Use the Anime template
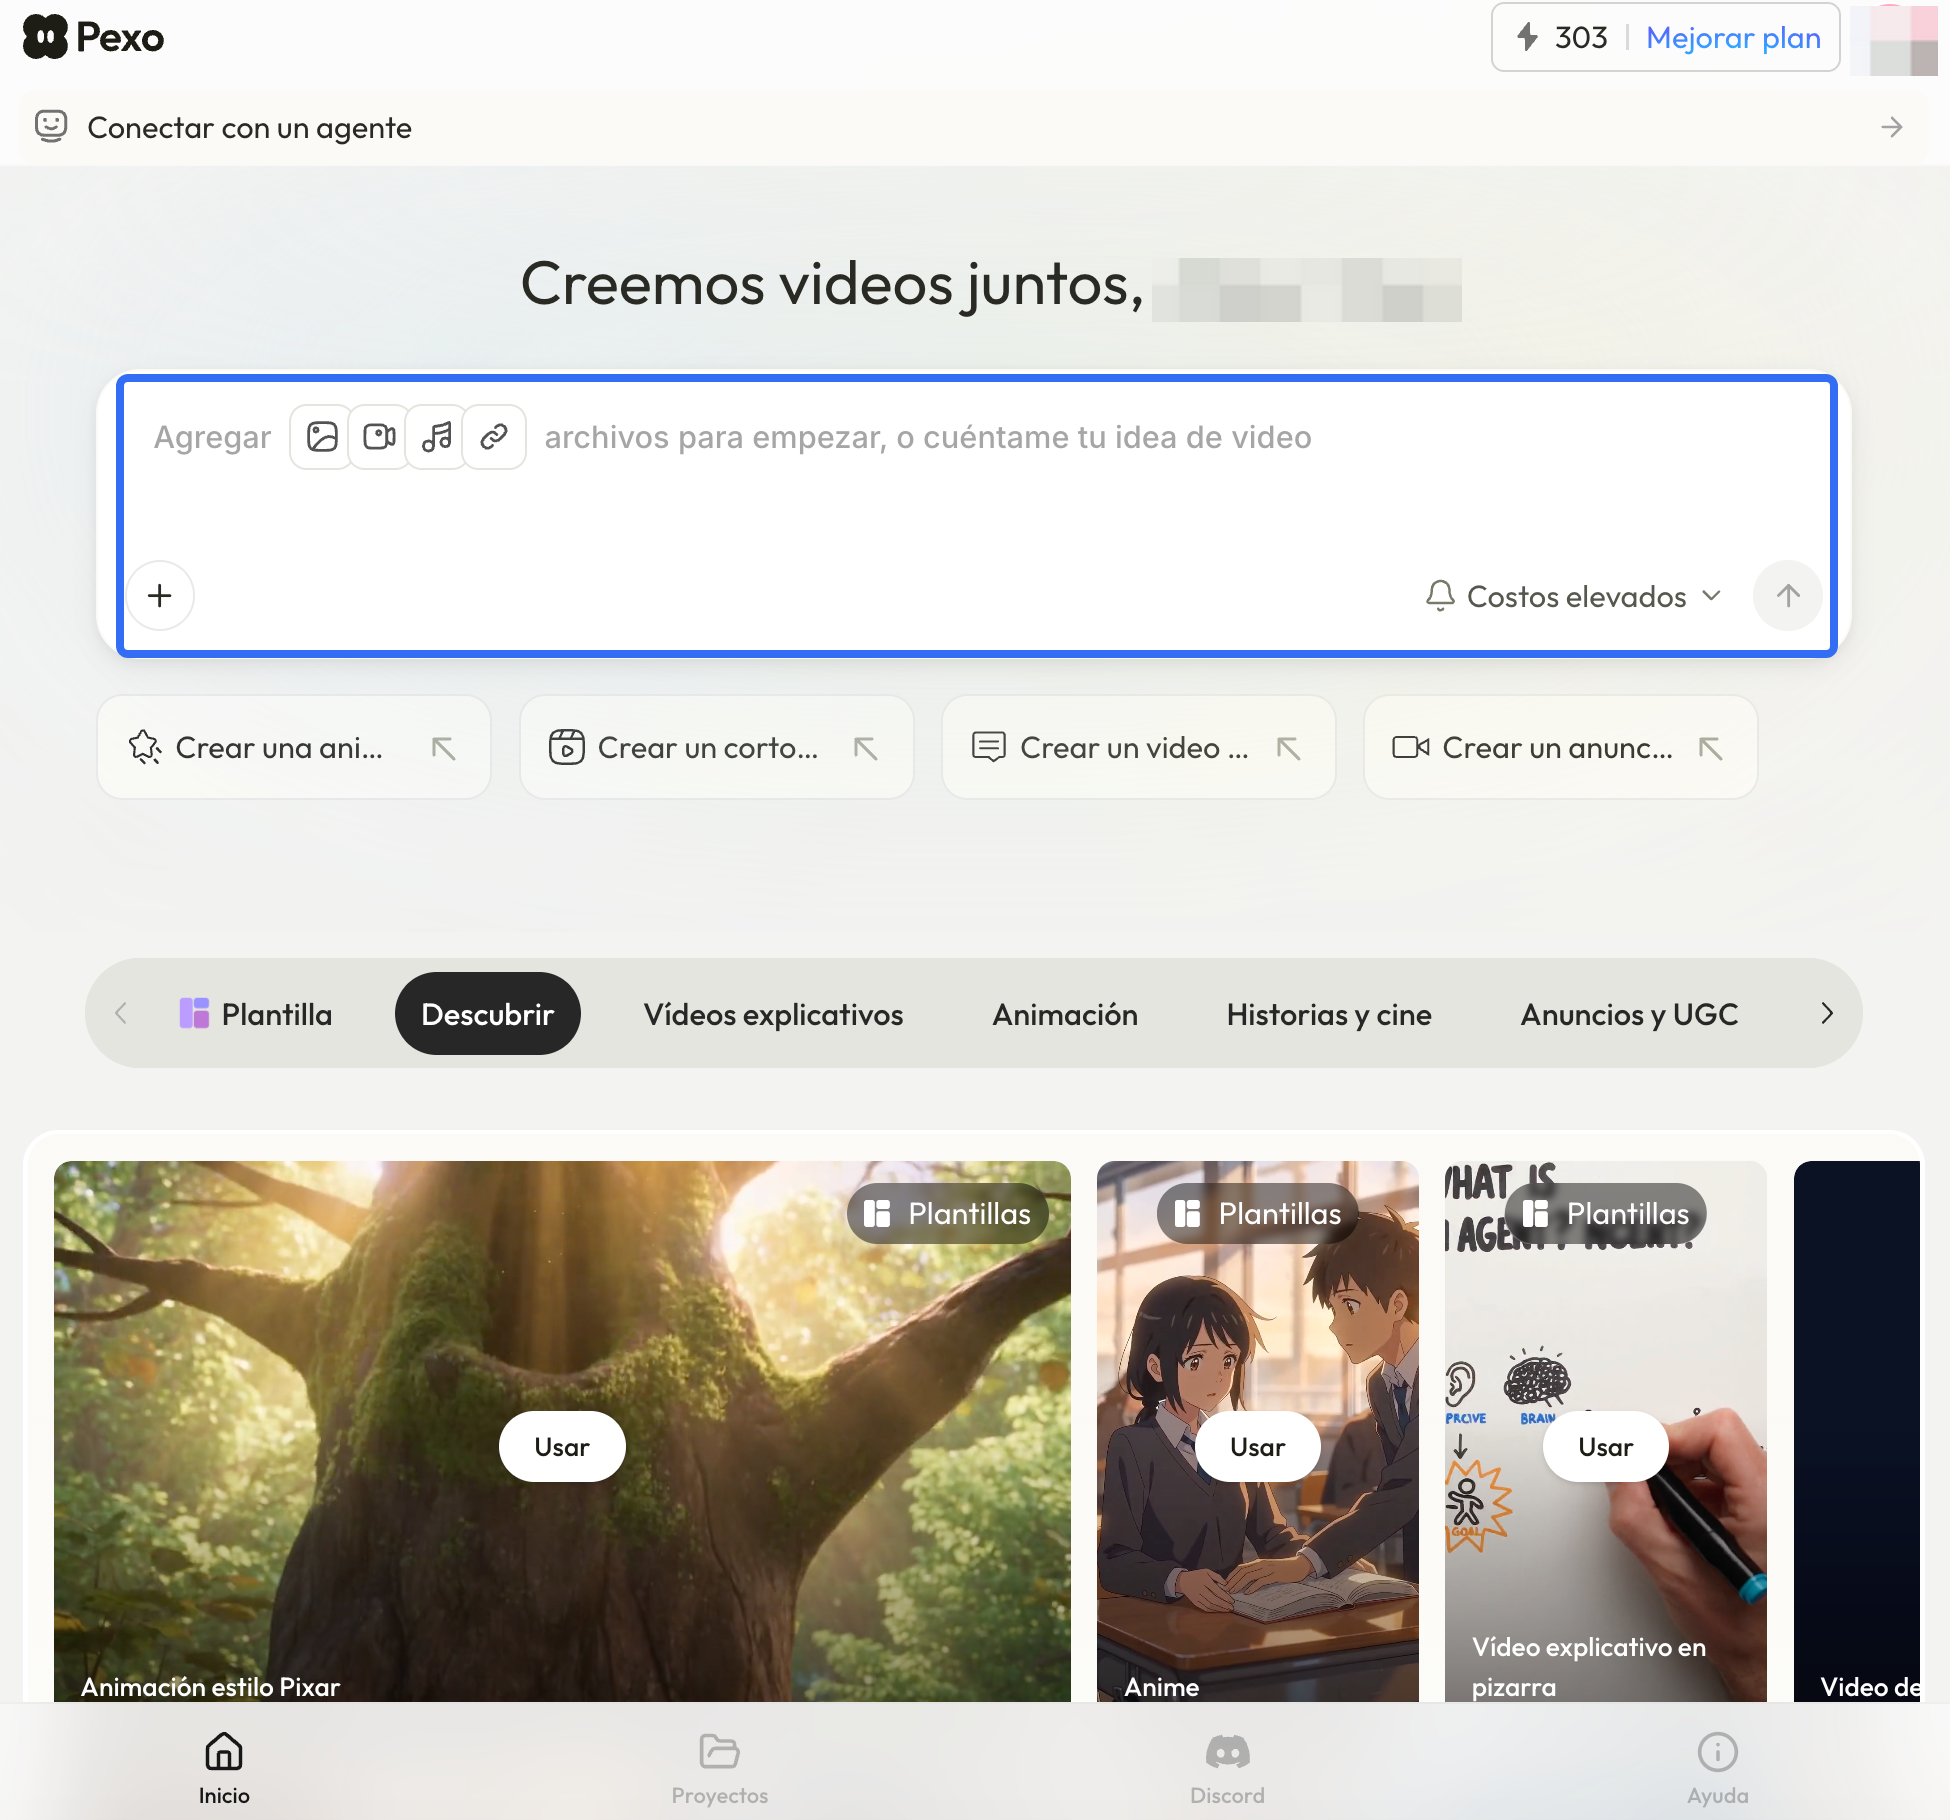The image size is (1950, 1820). 1258,1447
